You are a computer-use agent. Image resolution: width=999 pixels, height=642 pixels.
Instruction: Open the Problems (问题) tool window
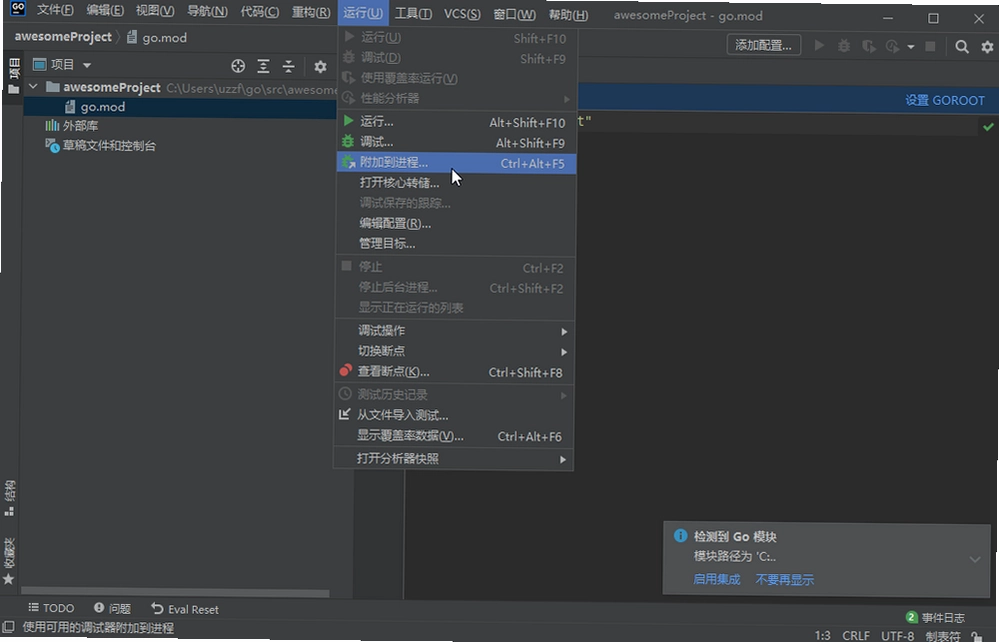pyautogui.click(x=112, y=608)
